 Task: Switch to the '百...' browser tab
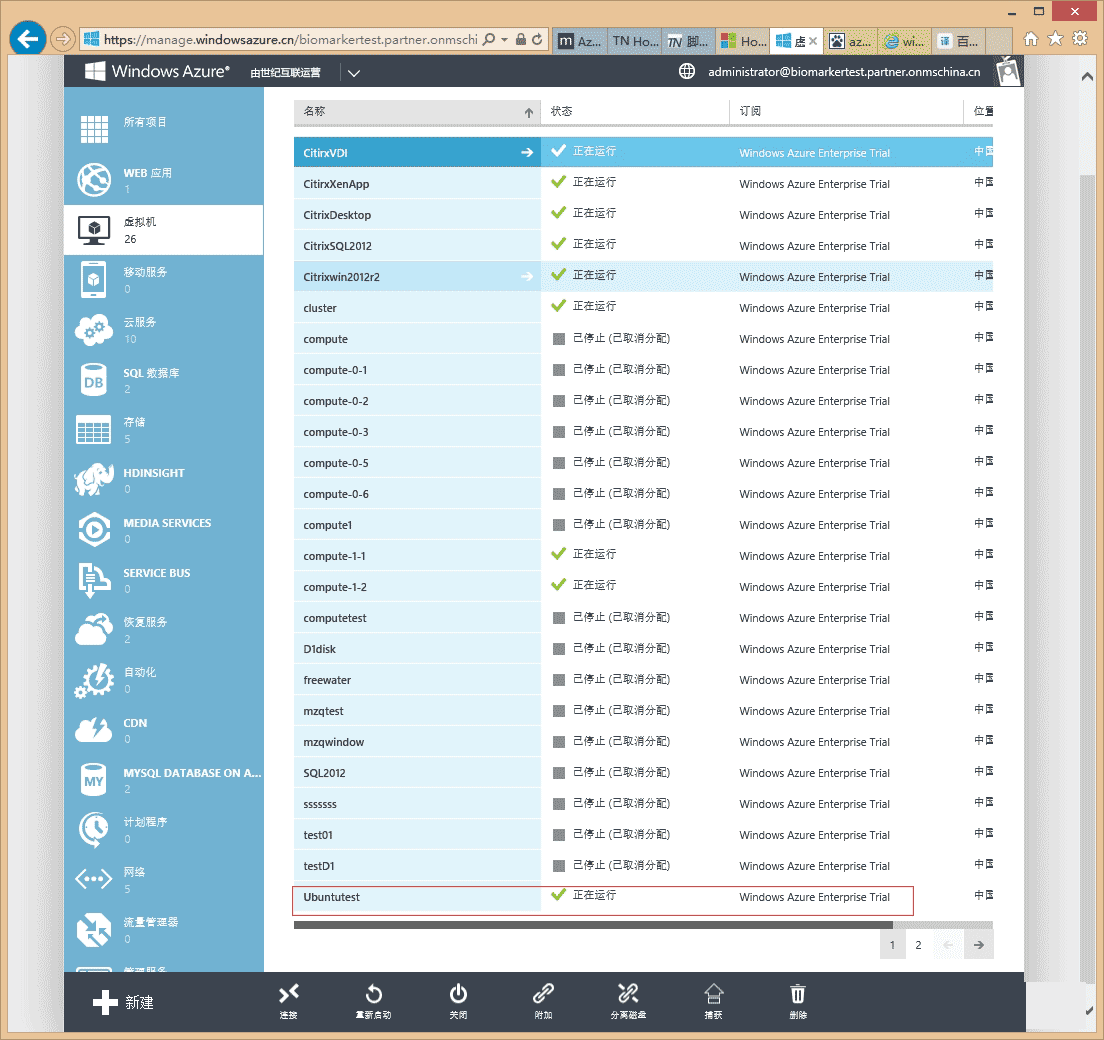[x=960, y=42]
